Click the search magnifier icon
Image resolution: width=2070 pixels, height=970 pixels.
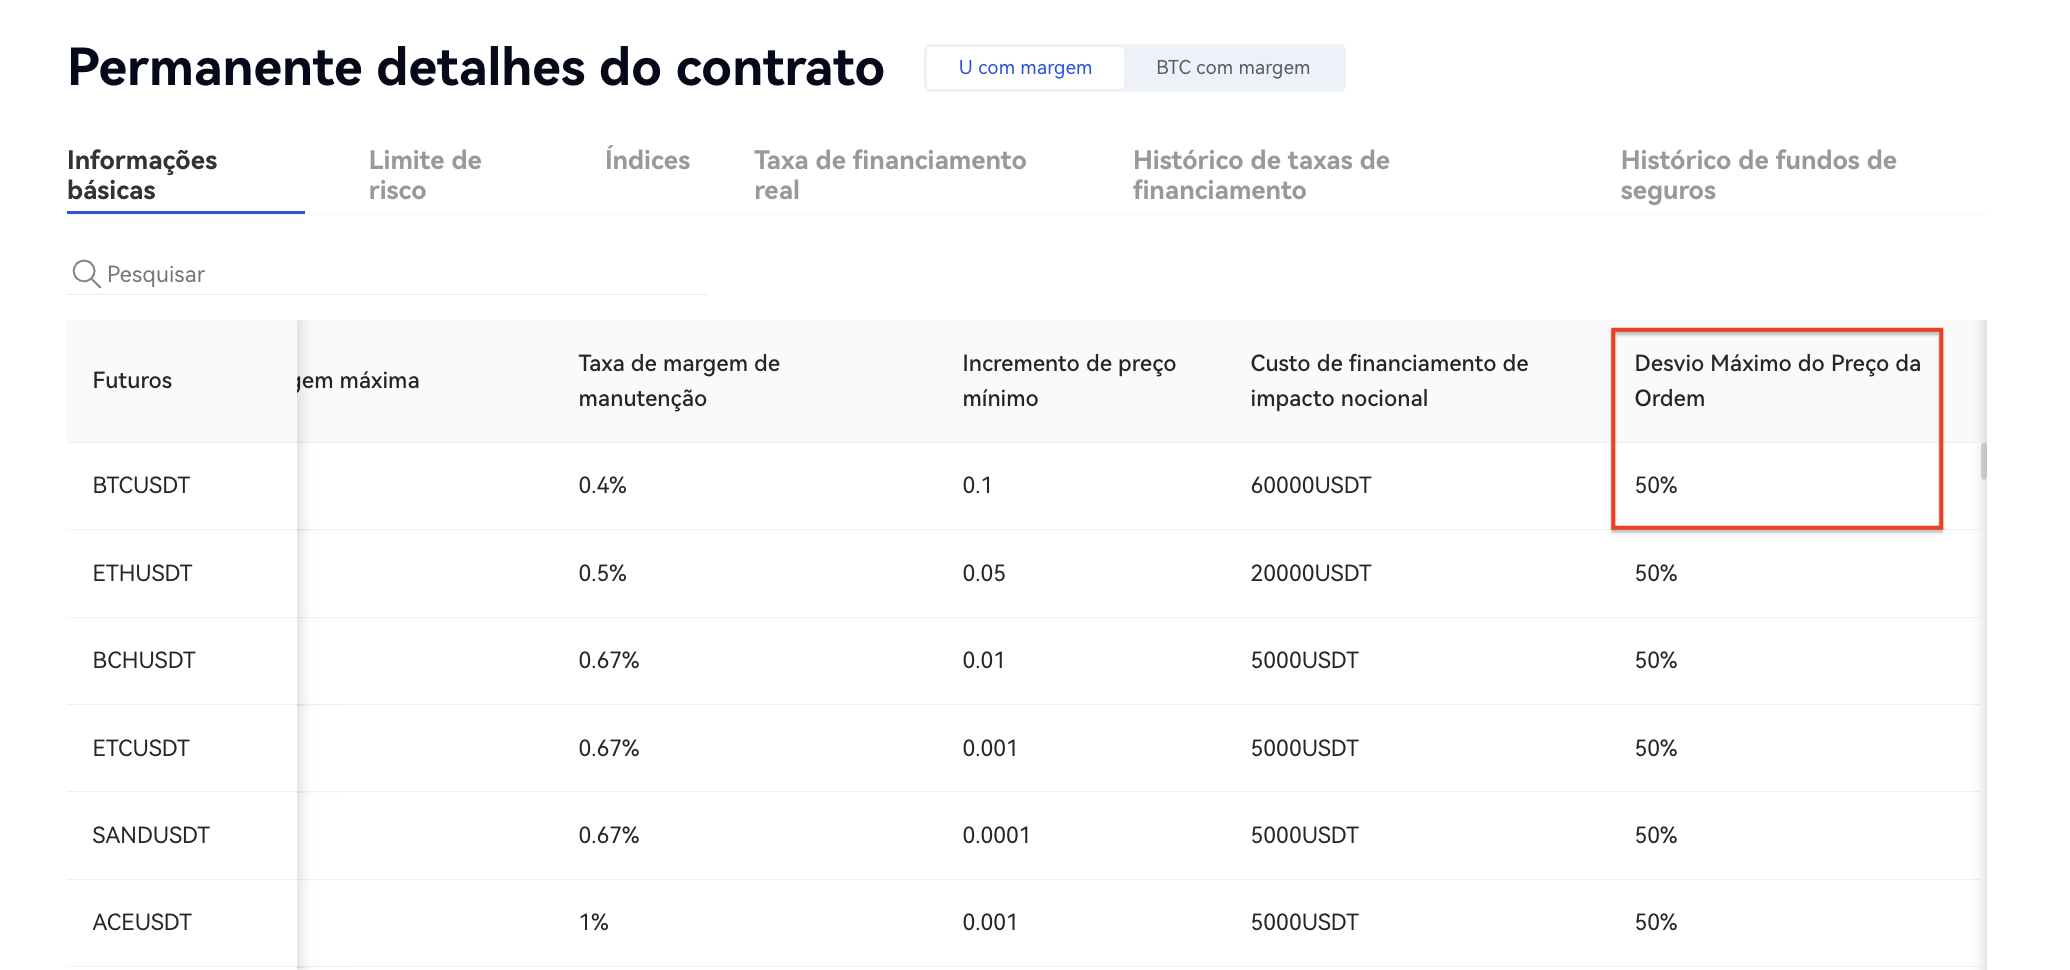point(86,274)
